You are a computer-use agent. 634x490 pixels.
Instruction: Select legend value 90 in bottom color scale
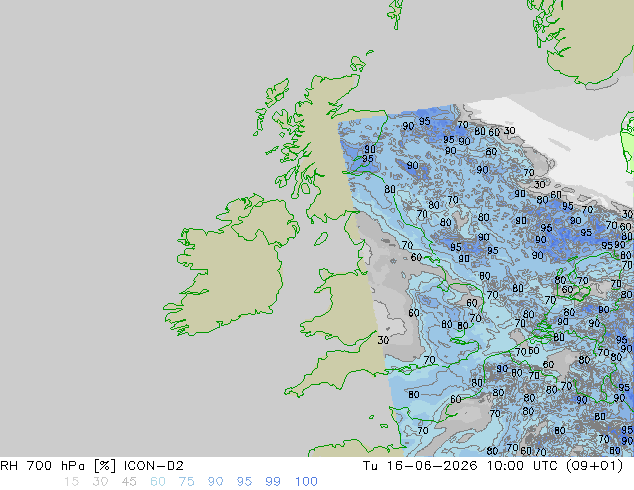pos(215,482)
